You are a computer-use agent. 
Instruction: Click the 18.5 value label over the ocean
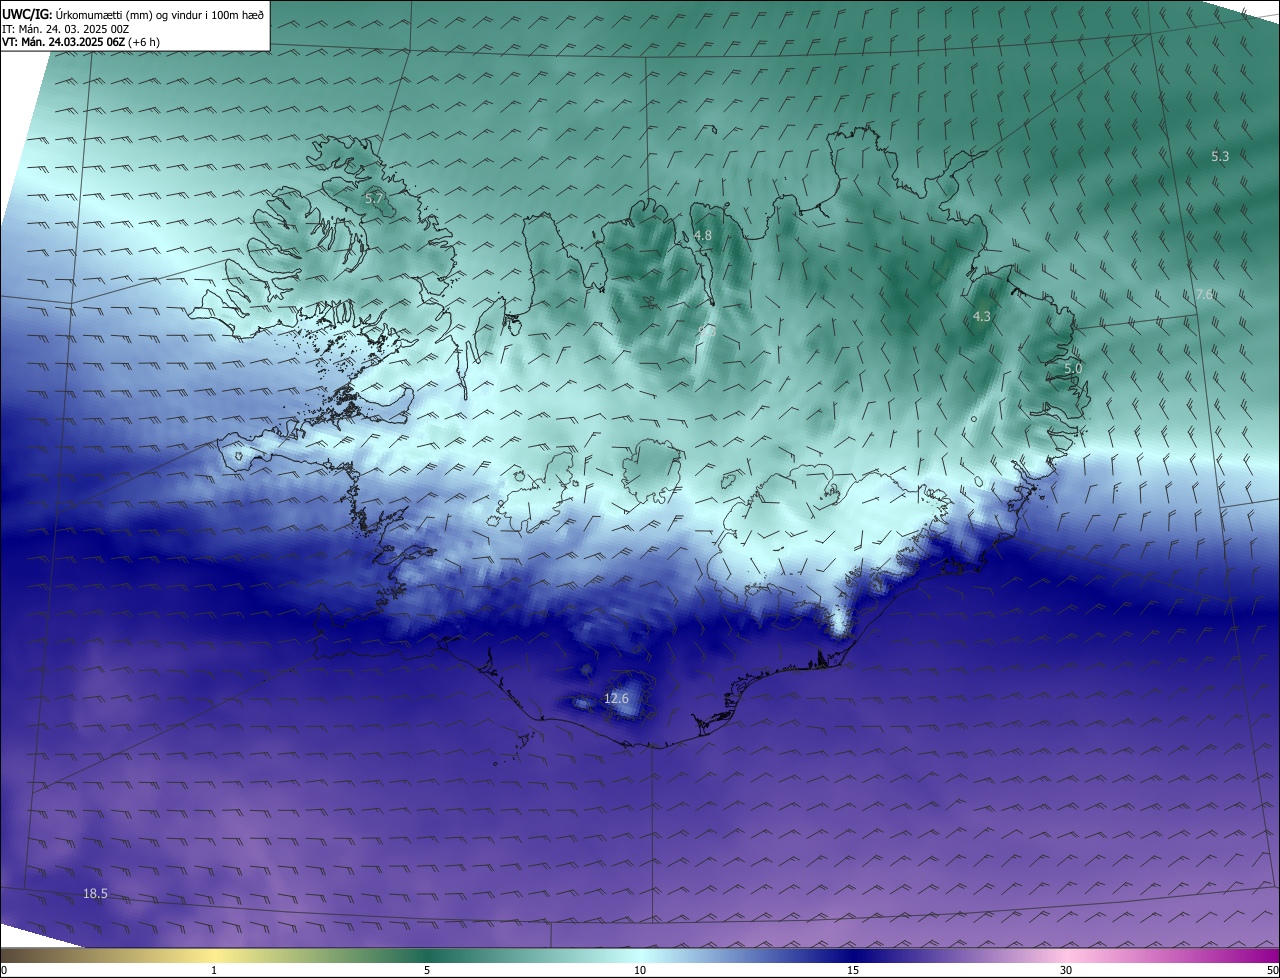click(x=95, y=894)
